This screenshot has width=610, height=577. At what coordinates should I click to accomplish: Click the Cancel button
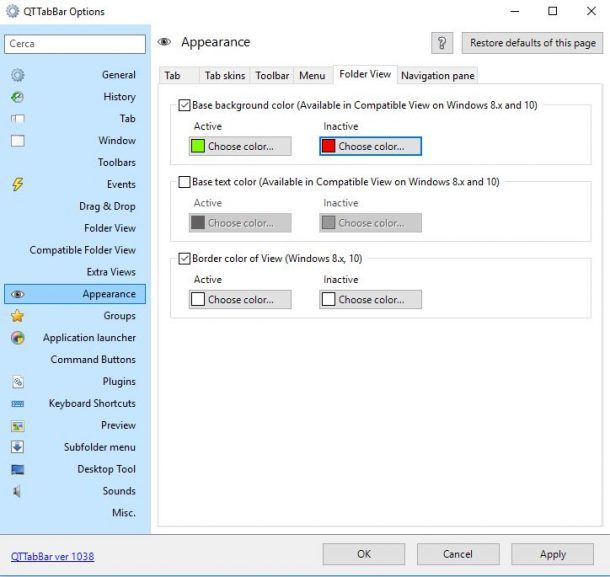point(458,554)
